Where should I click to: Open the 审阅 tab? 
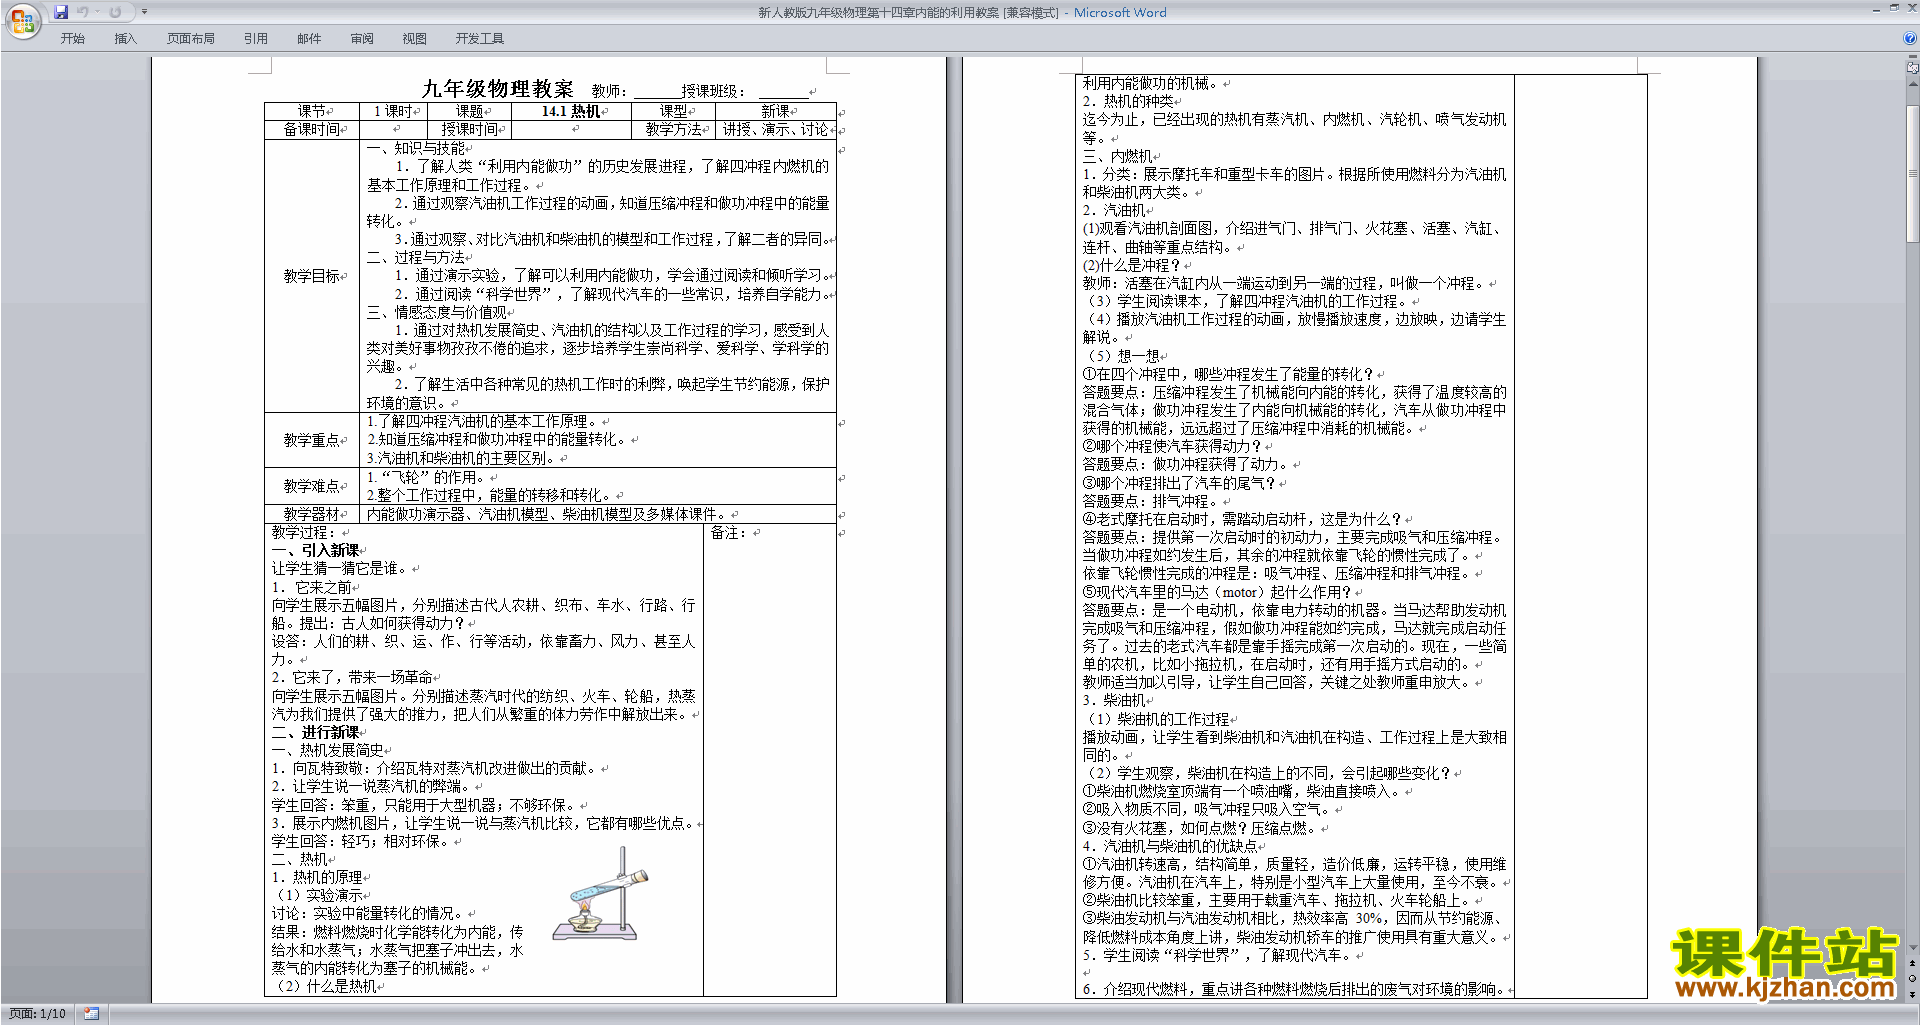pyautogui.click(x=362, y=39)
